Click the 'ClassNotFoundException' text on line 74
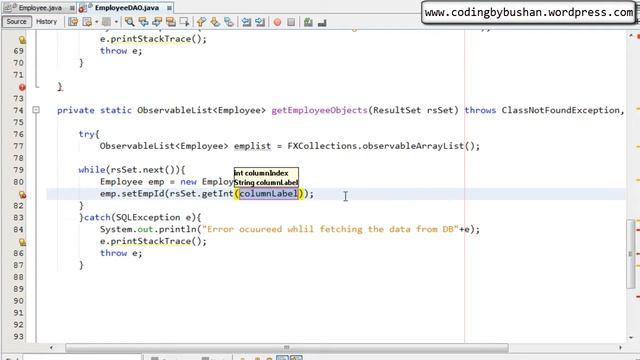Image resolution: width=640 pixels, height=360 pixels. click(561, 110)
